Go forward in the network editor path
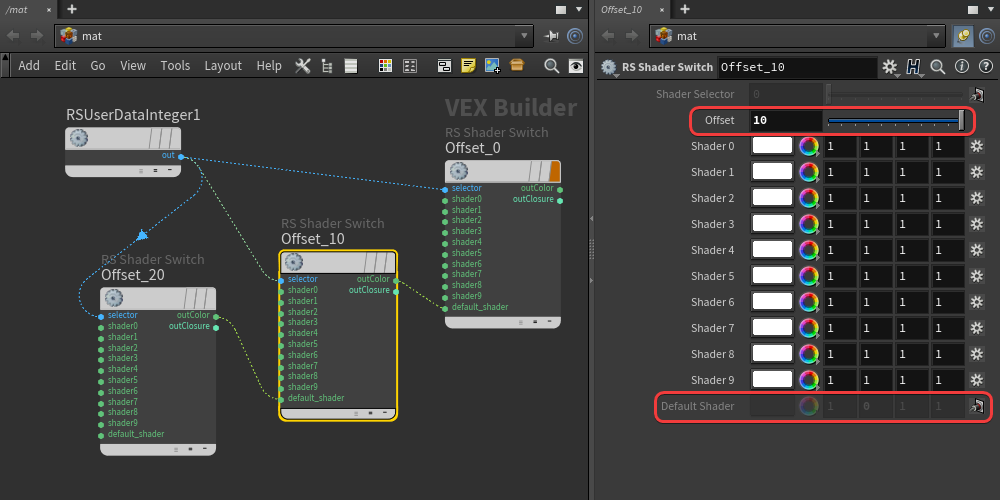The image size is (1000, 500). pos(38,36)
